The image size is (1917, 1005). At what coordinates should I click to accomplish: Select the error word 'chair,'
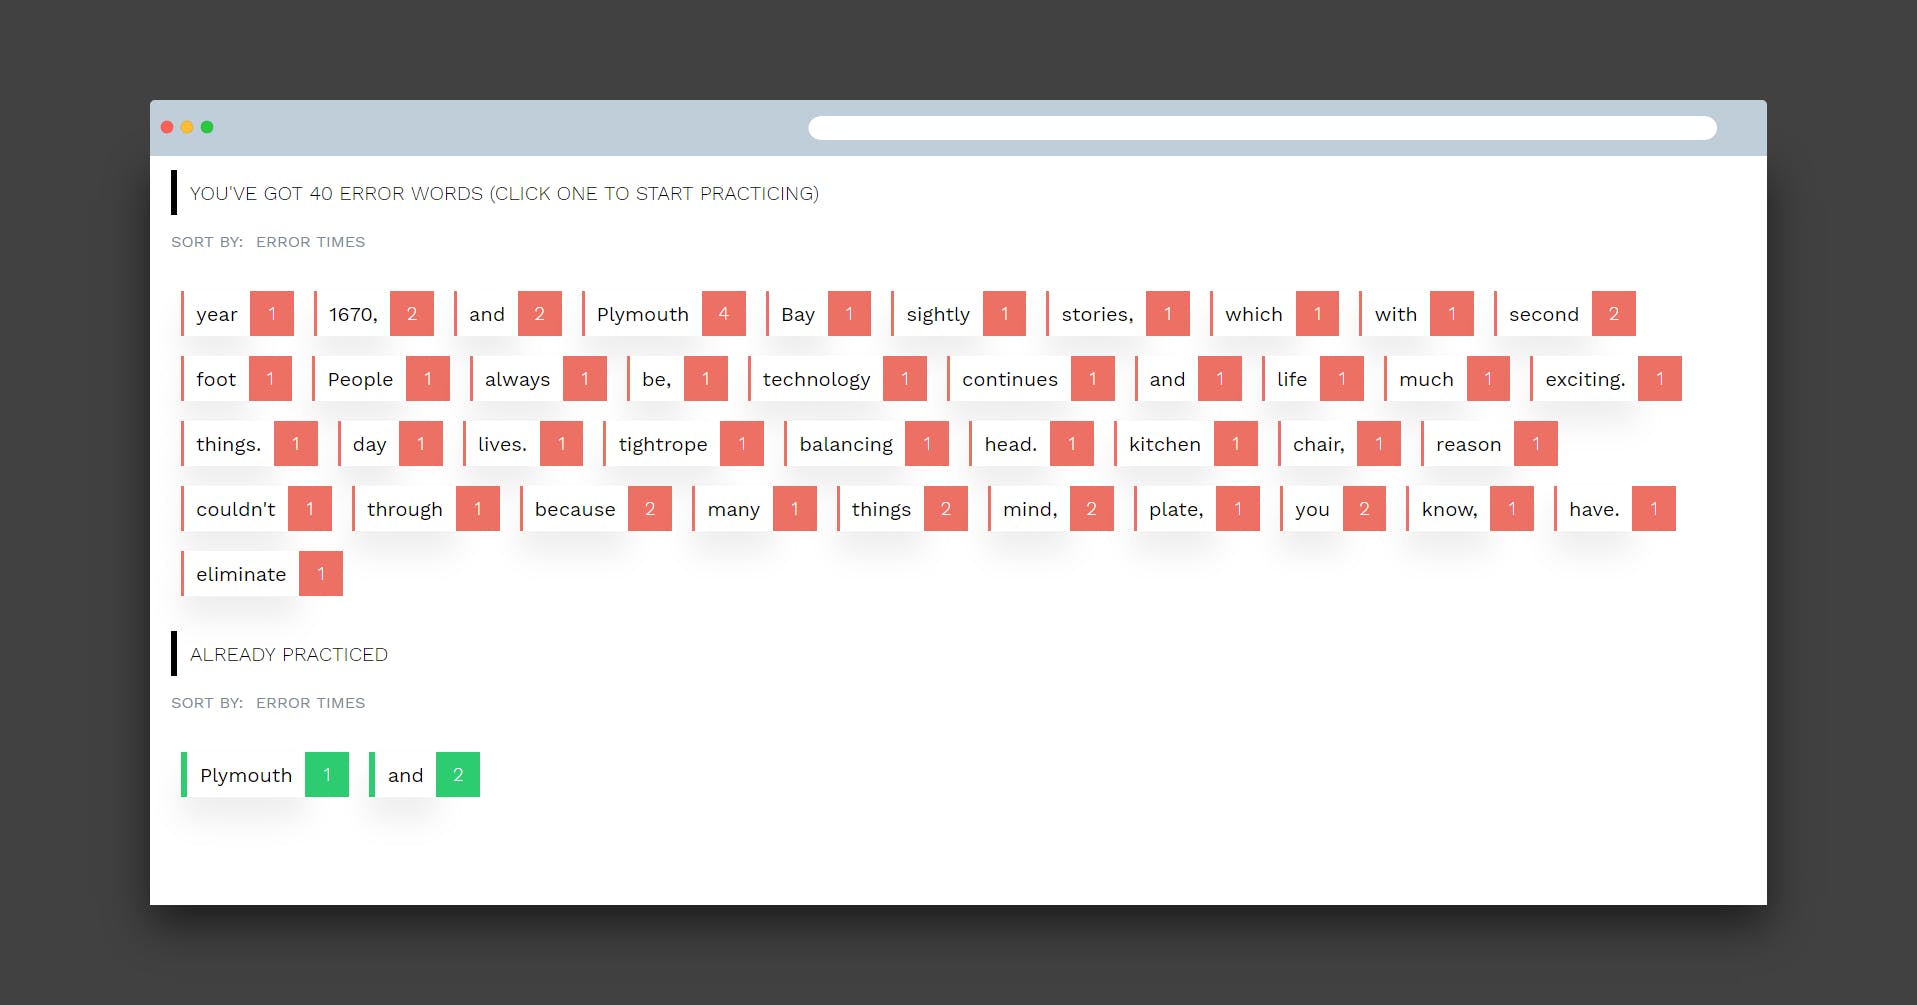(1339, 444)
